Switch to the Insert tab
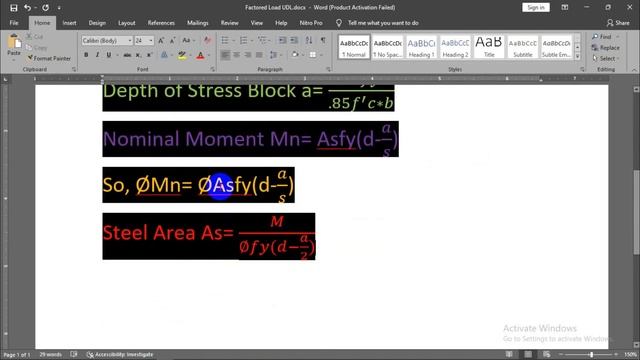 pyautogui.click(x=69, y=23)
